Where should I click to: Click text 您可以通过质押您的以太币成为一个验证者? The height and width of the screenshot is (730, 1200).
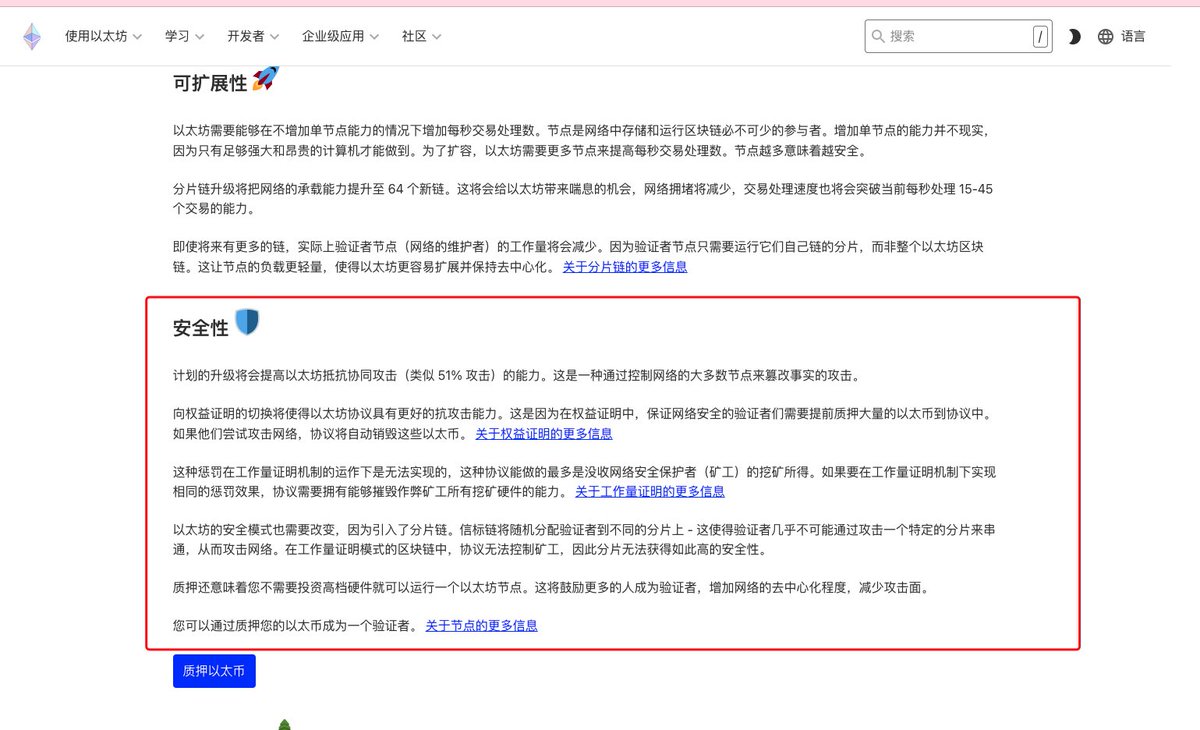[294, 626]
